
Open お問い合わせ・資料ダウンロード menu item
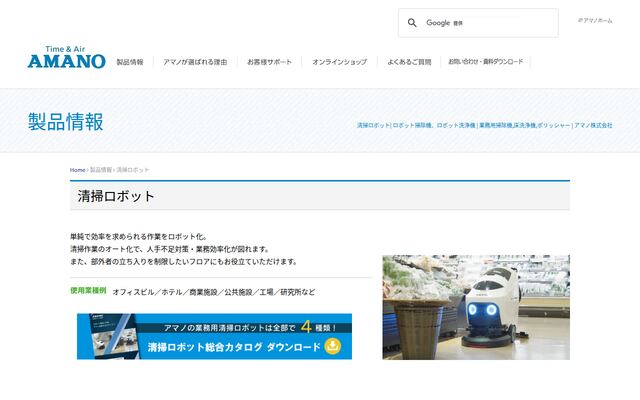[x=486, y=62]
